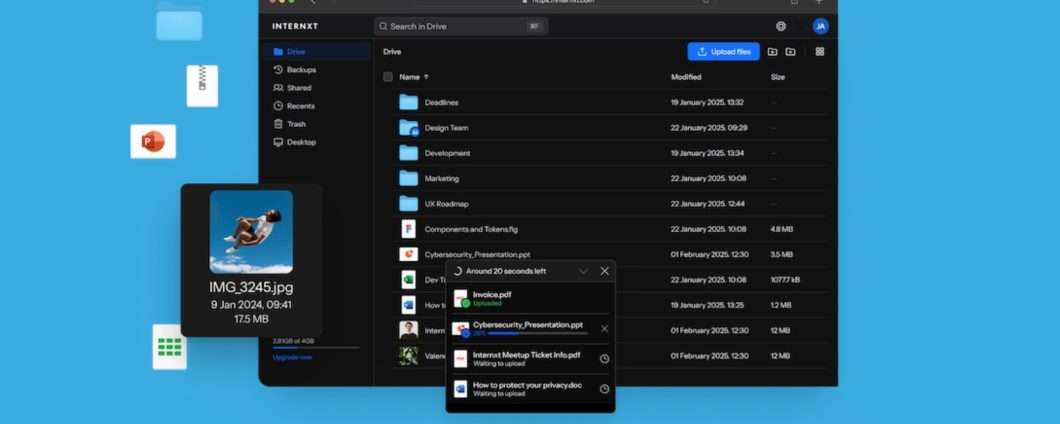Open the Deadlines folder icon
The width and height of the screenshot is (1060, 424).
pyautogui.click(x=408, y=102)
